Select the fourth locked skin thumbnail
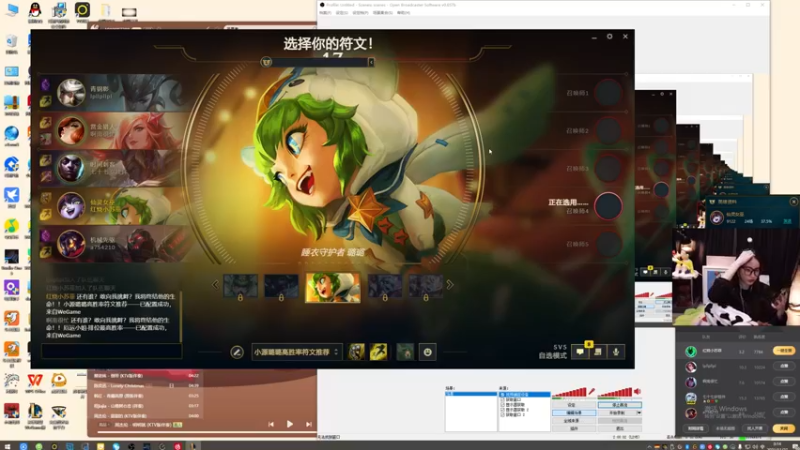Viewport: 800px width, 450px height. click(x=385, y=286)
